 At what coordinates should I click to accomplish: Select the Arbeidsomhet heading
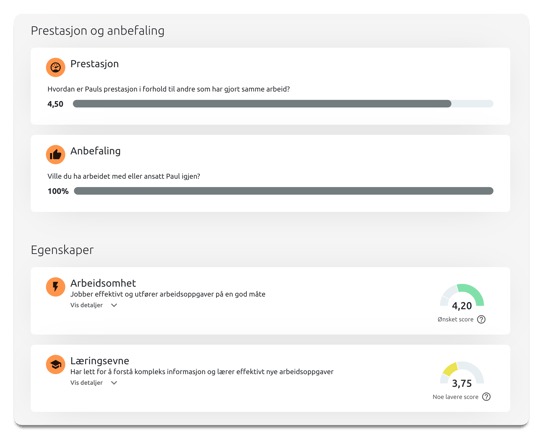[103, 283]
